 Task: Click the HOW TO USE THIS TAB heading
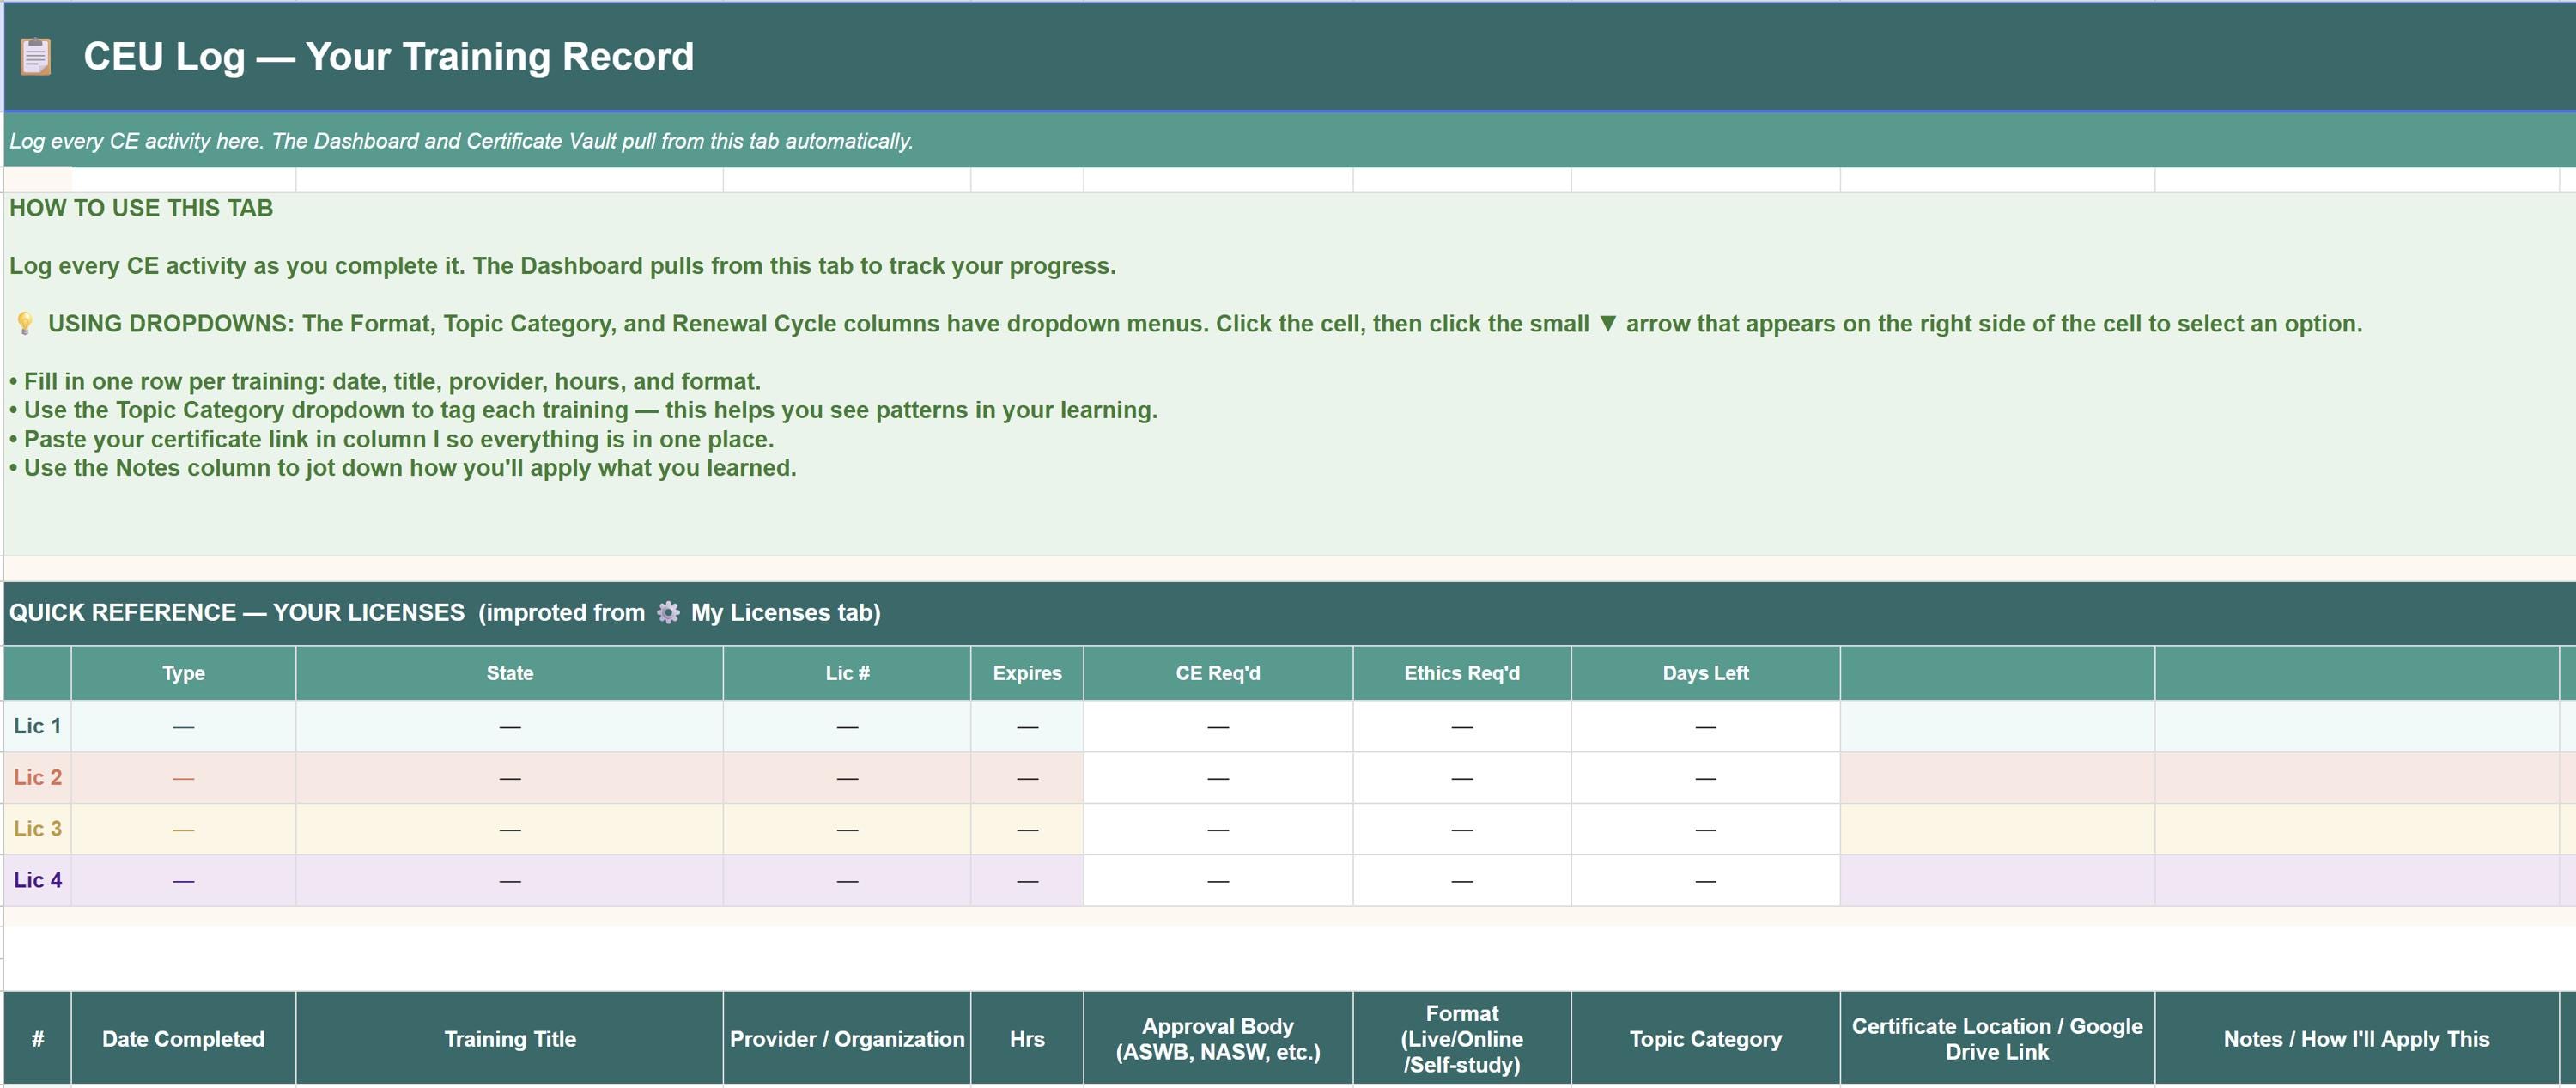point(141,208)
